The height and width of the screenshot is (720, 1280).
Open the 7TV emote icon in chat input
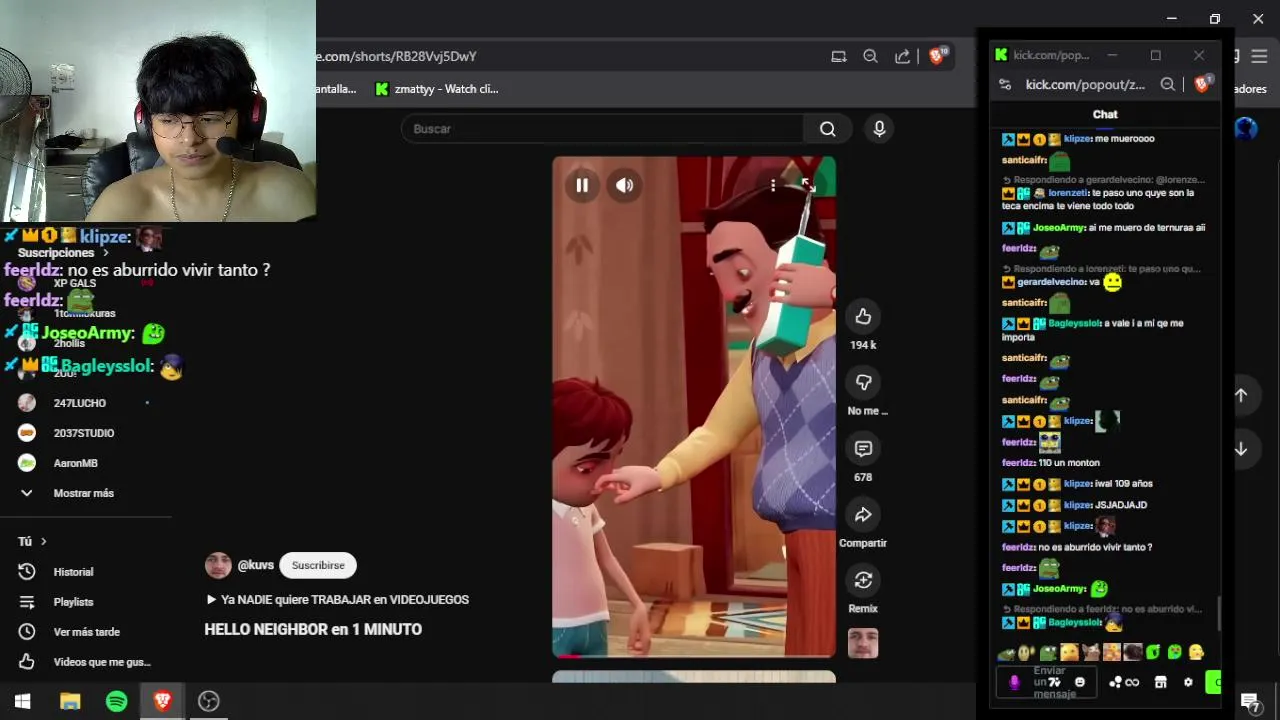tap(1054, 682)
